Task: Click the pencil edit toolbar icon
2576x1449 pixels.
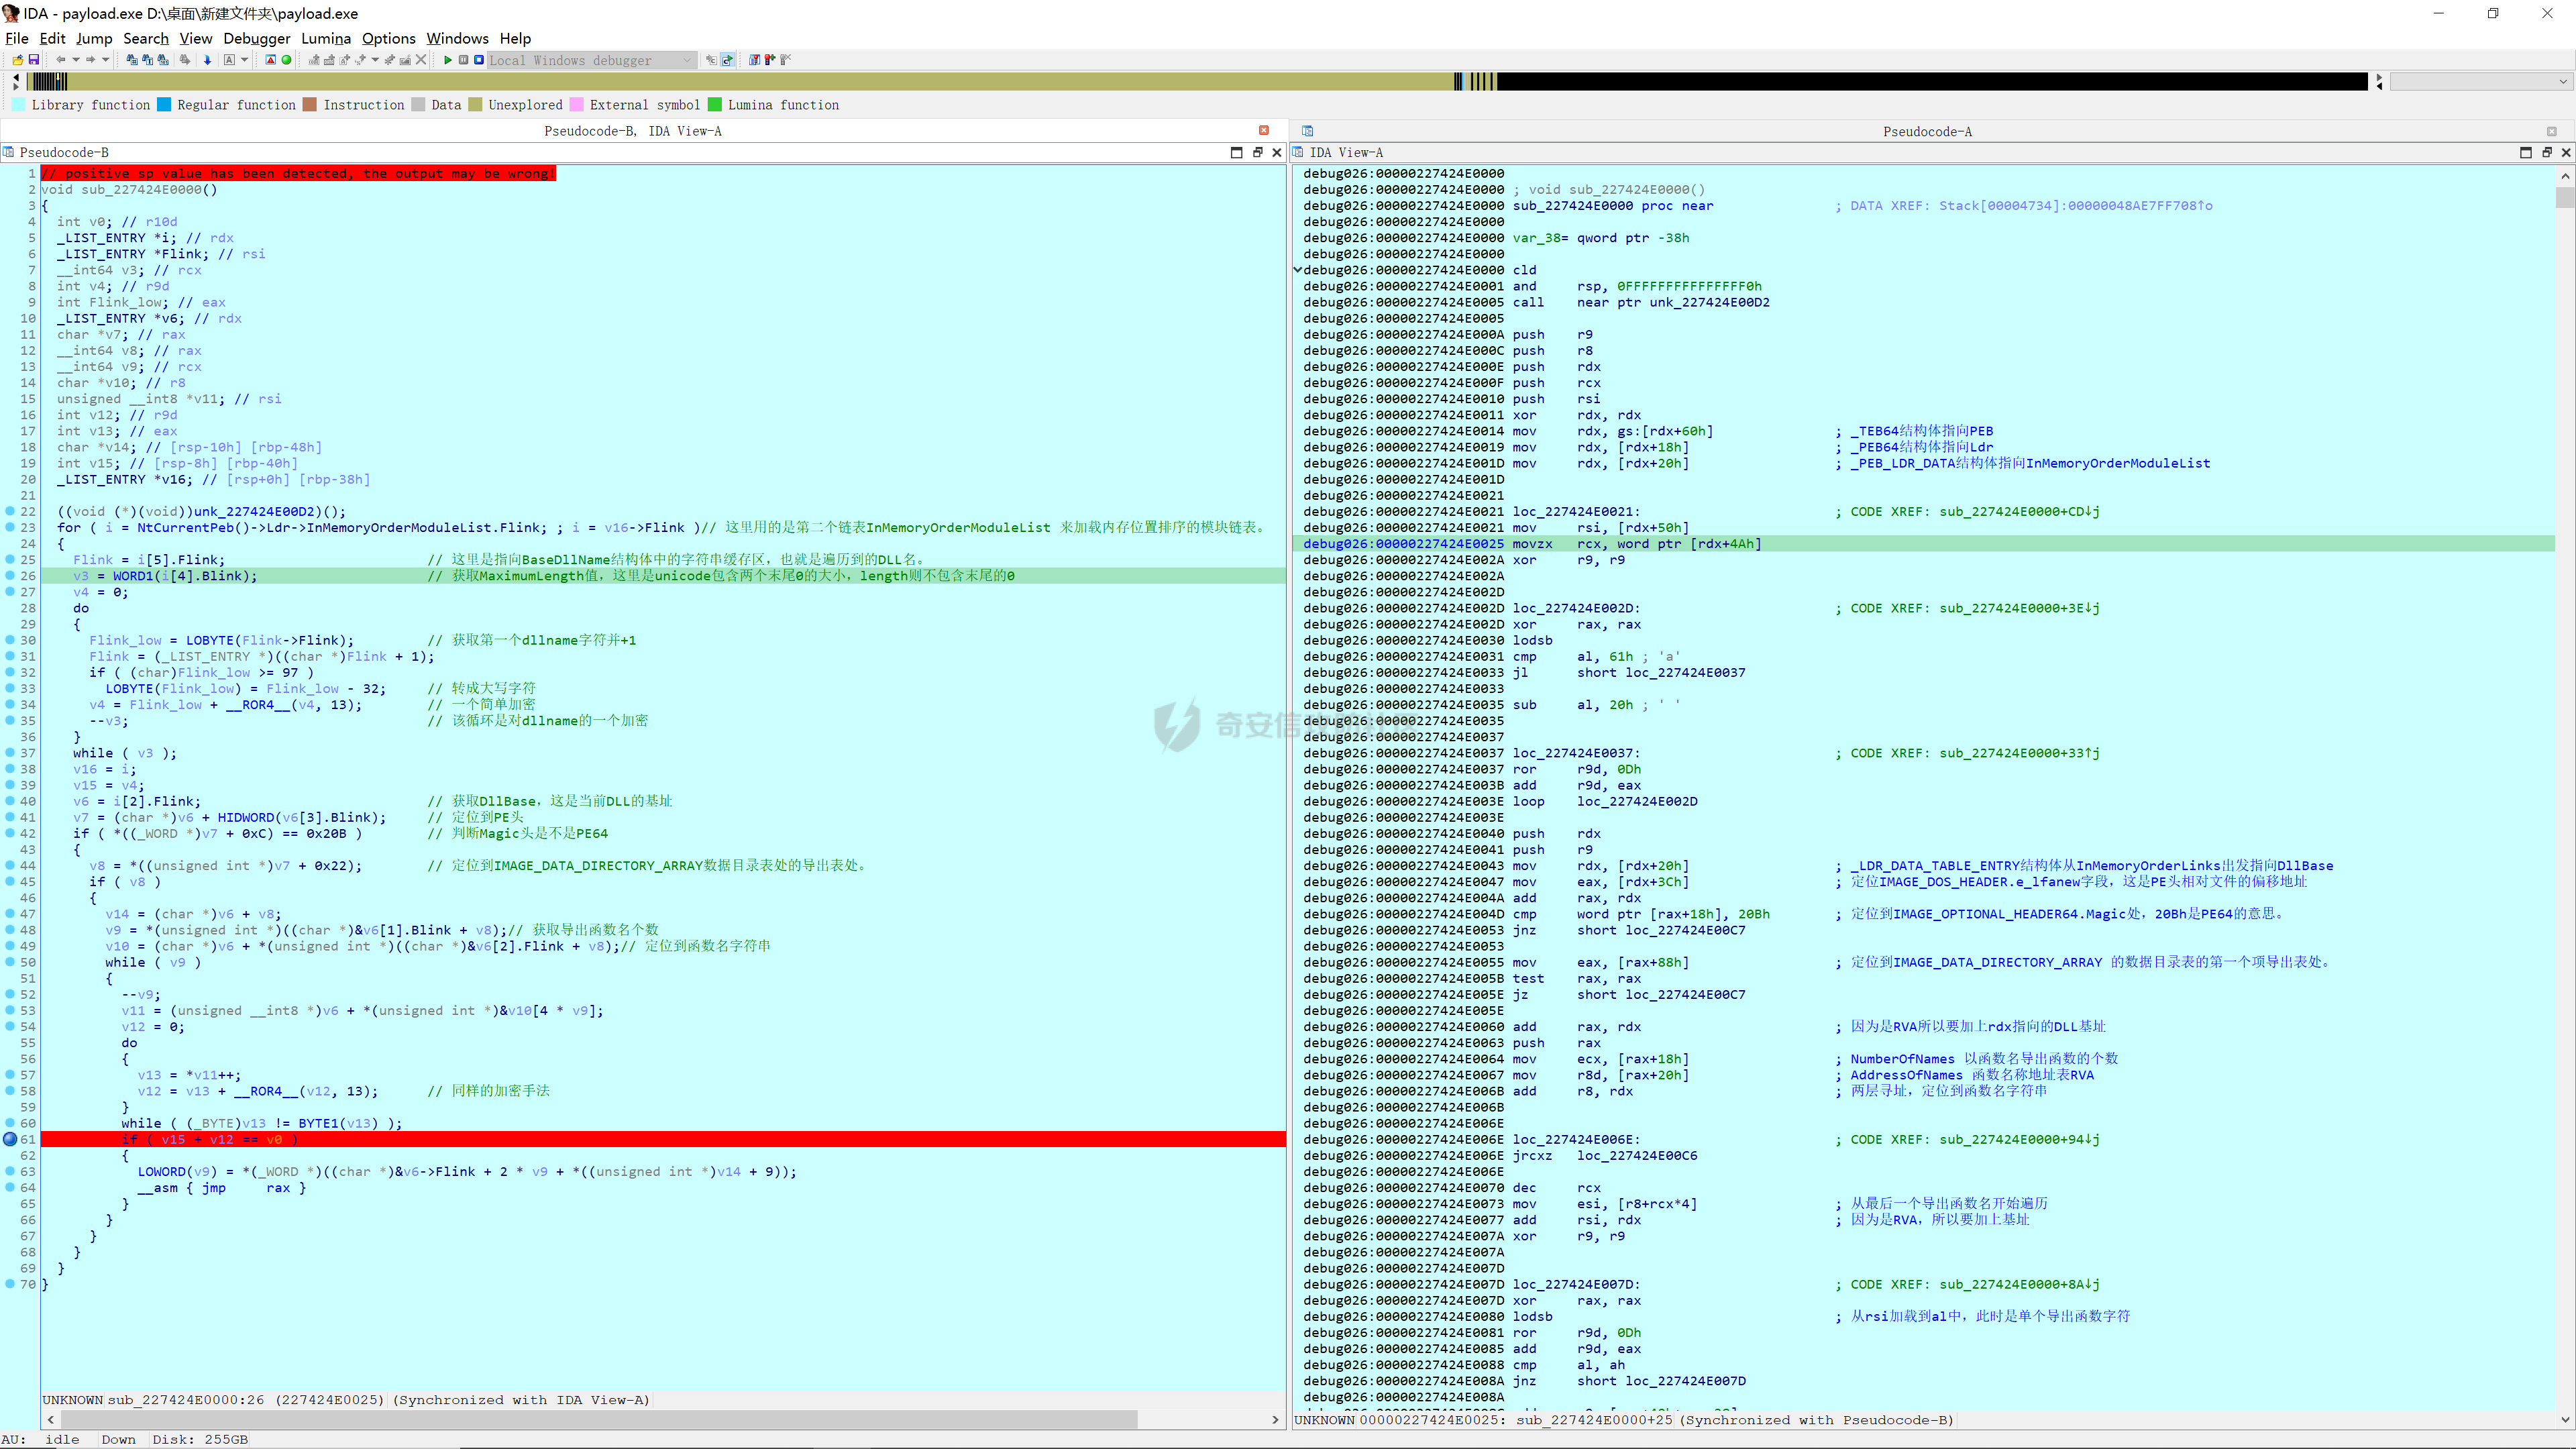Action: [405, 60]
